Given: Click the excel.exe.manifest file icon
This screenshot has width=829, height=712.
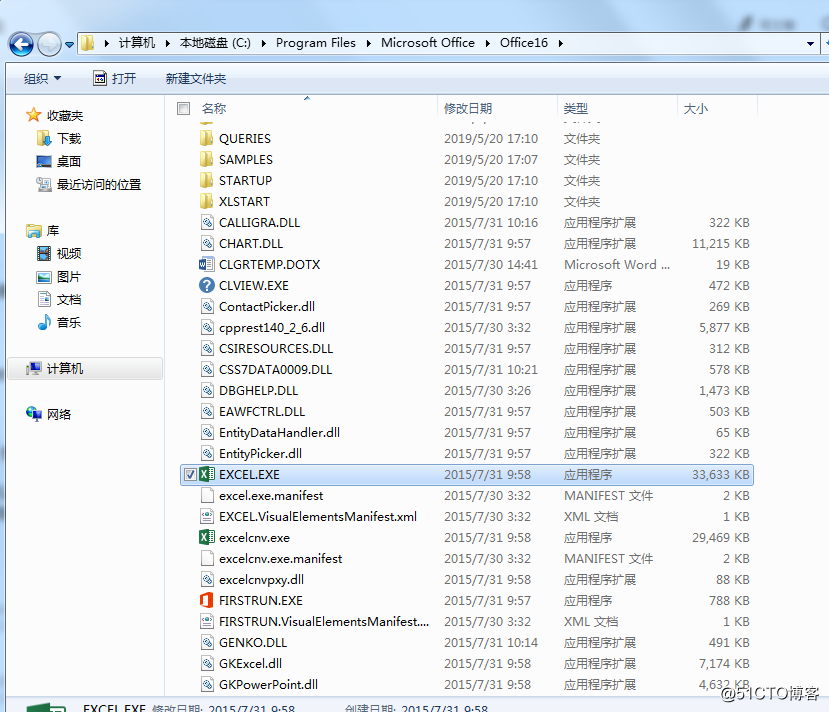Looking at the screenshot, I should [x=207, y=495].
